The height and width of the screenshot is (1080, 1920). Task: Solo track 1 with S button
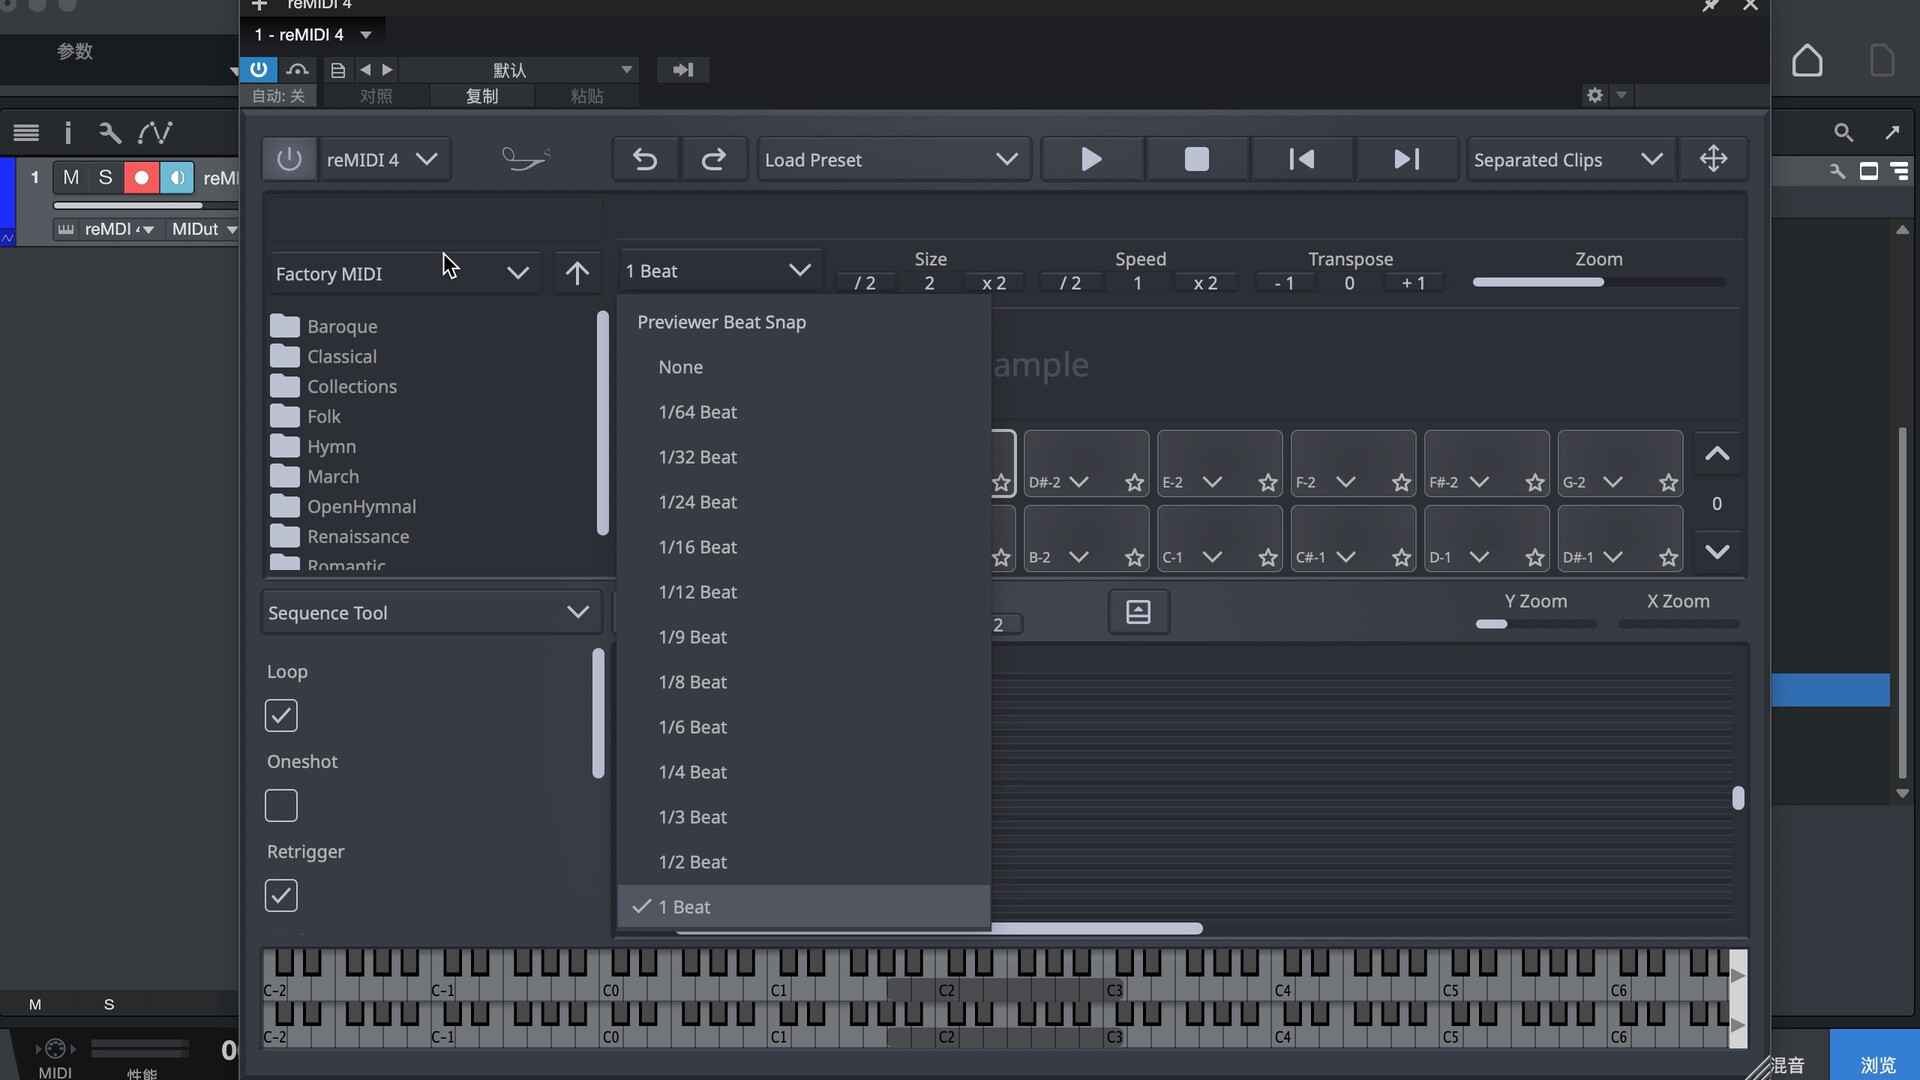(105, 177)
